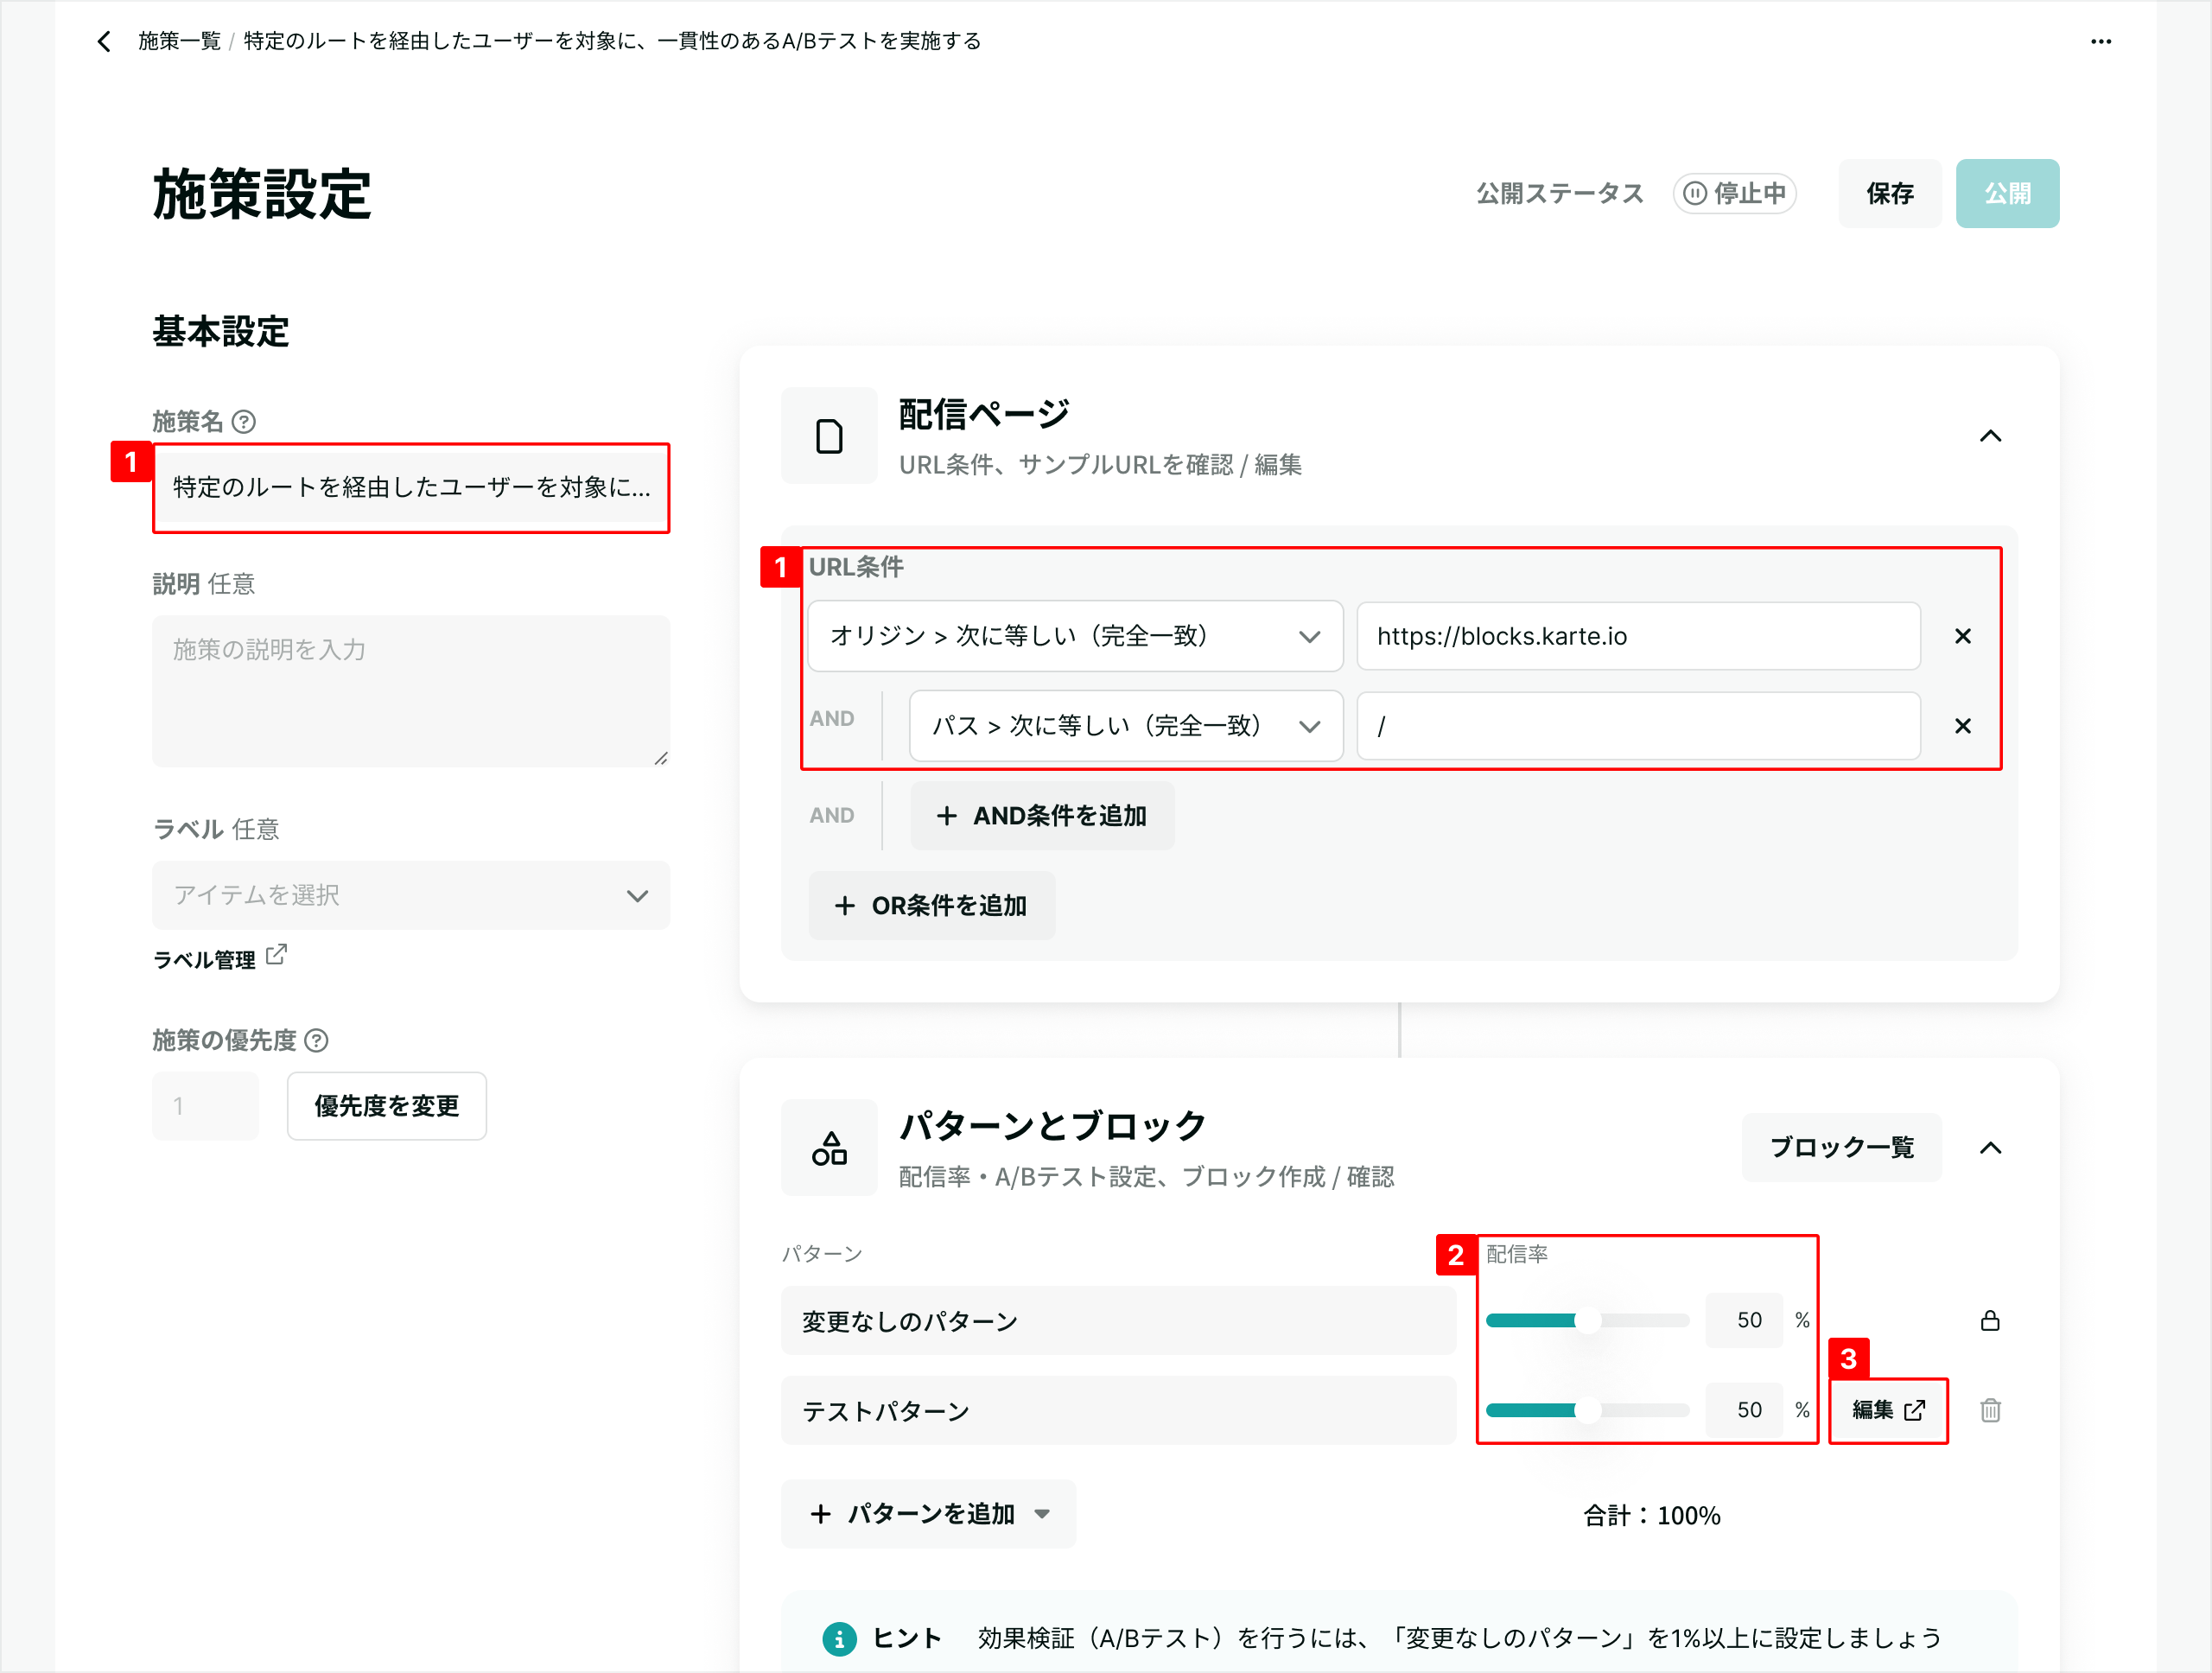Open the three-dot more options menu
The width and height of the screenshot is (2212, 1673).
click(2100, 41)
